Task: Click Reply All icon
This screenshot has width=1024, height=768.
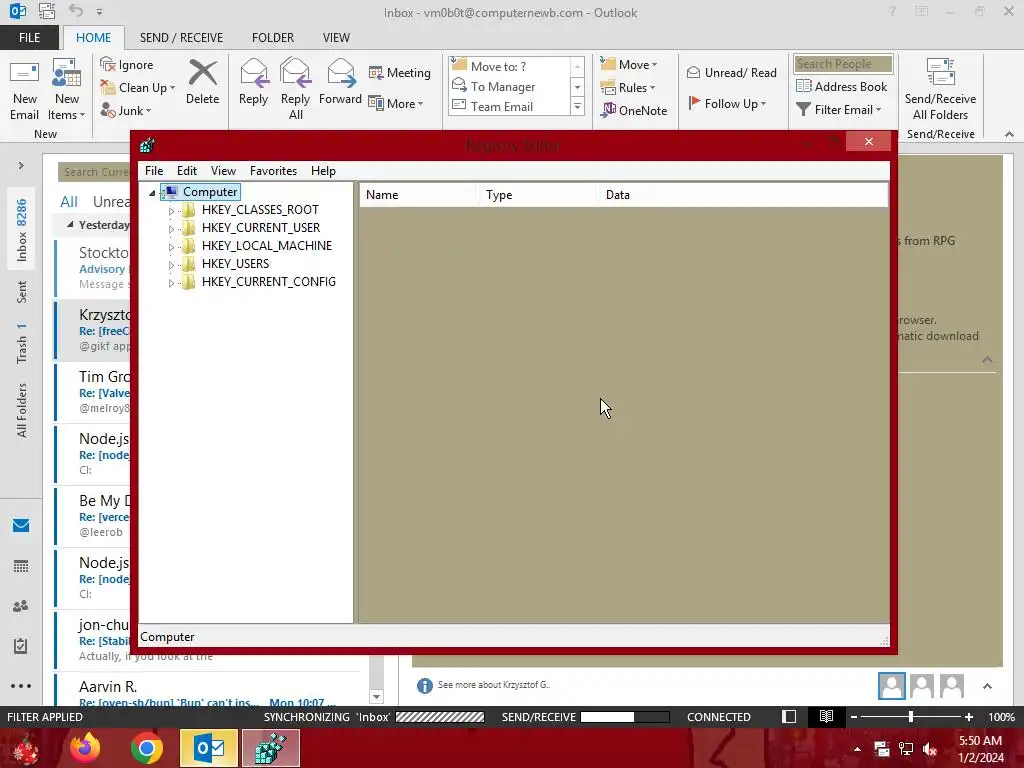Action: click(x=295, y=89)
